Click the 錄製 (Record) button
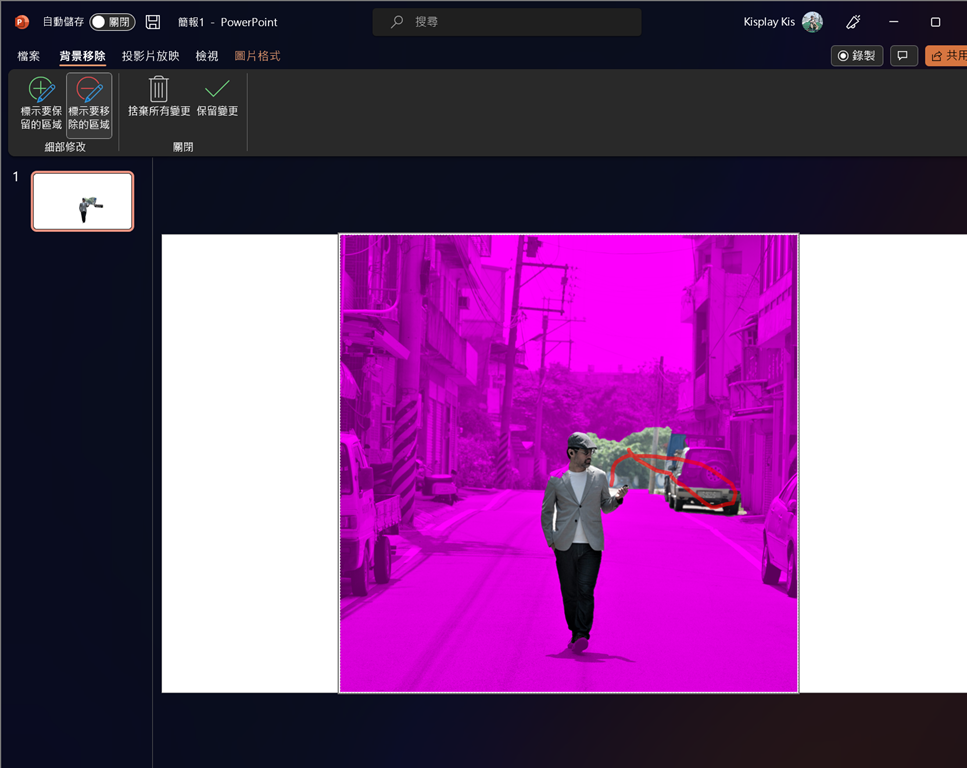The width and height of the screenshot is (967, 768). 857,56
